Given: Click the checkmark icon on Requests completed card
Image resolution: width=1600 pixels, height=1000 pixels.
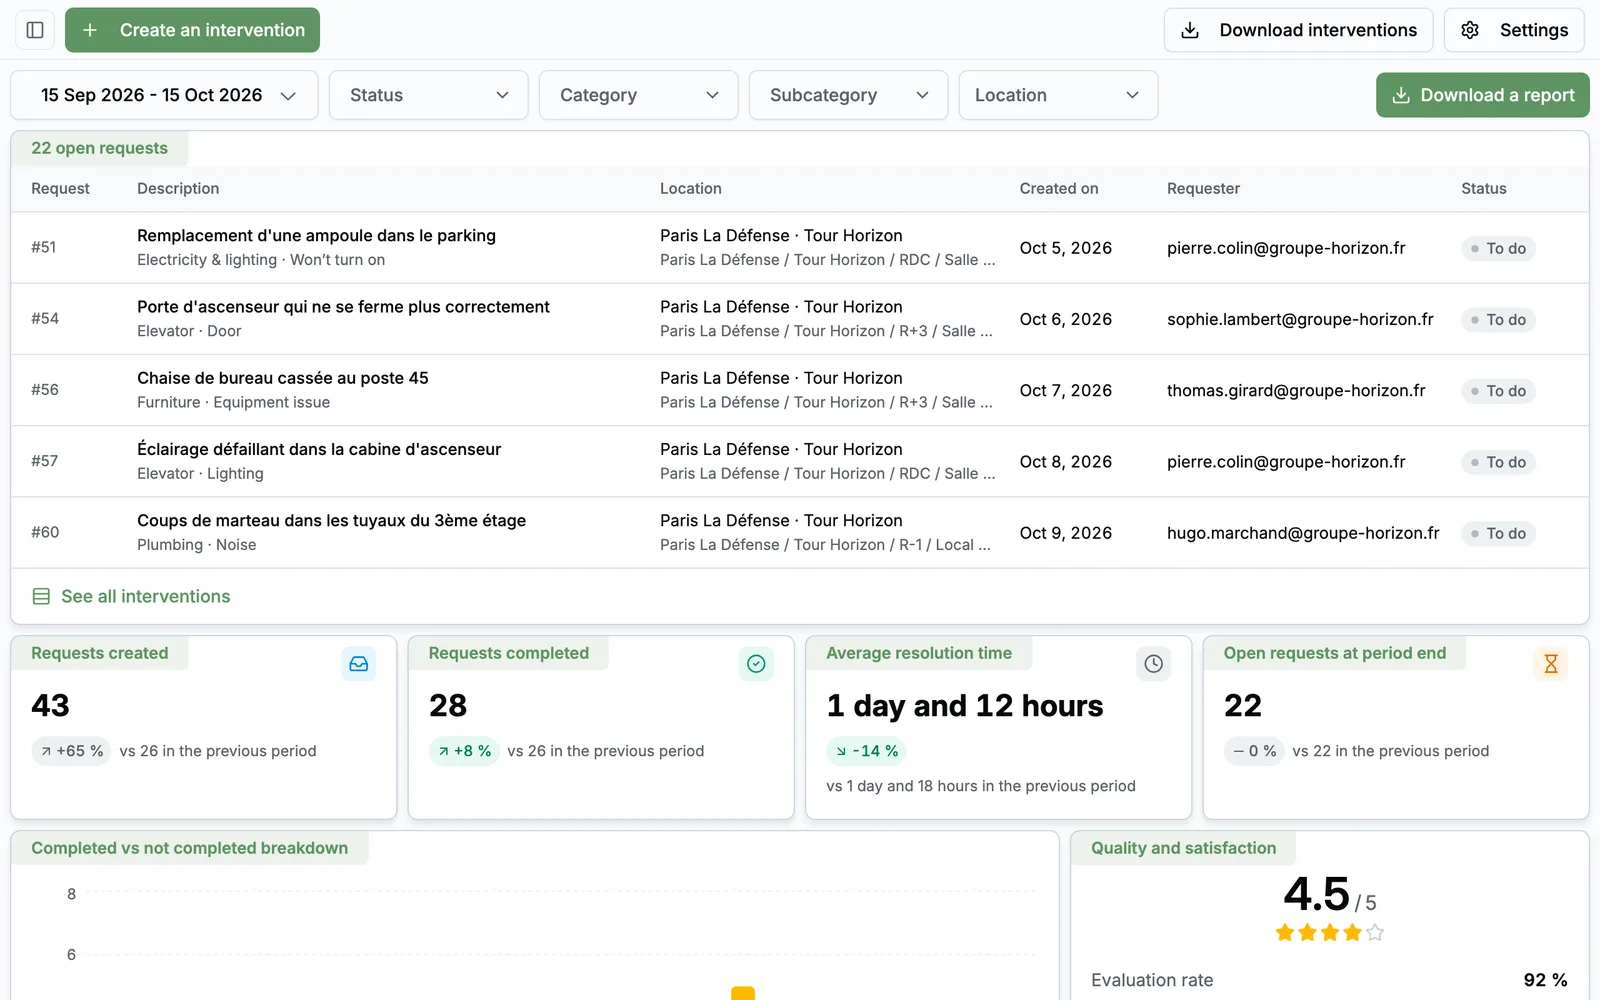Looking at the screenshot, I should click(756, 664).
